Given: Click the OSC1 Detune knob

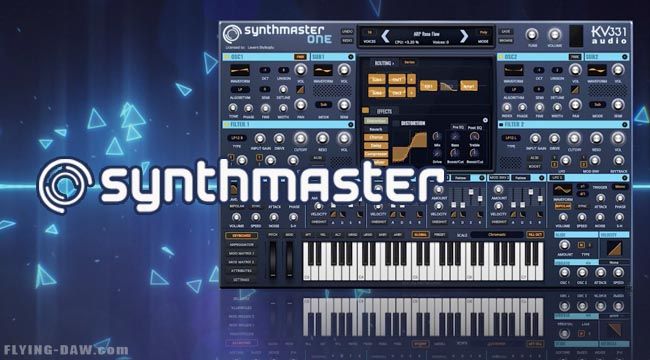Looking at the screenshot, I should pos(283,89).
